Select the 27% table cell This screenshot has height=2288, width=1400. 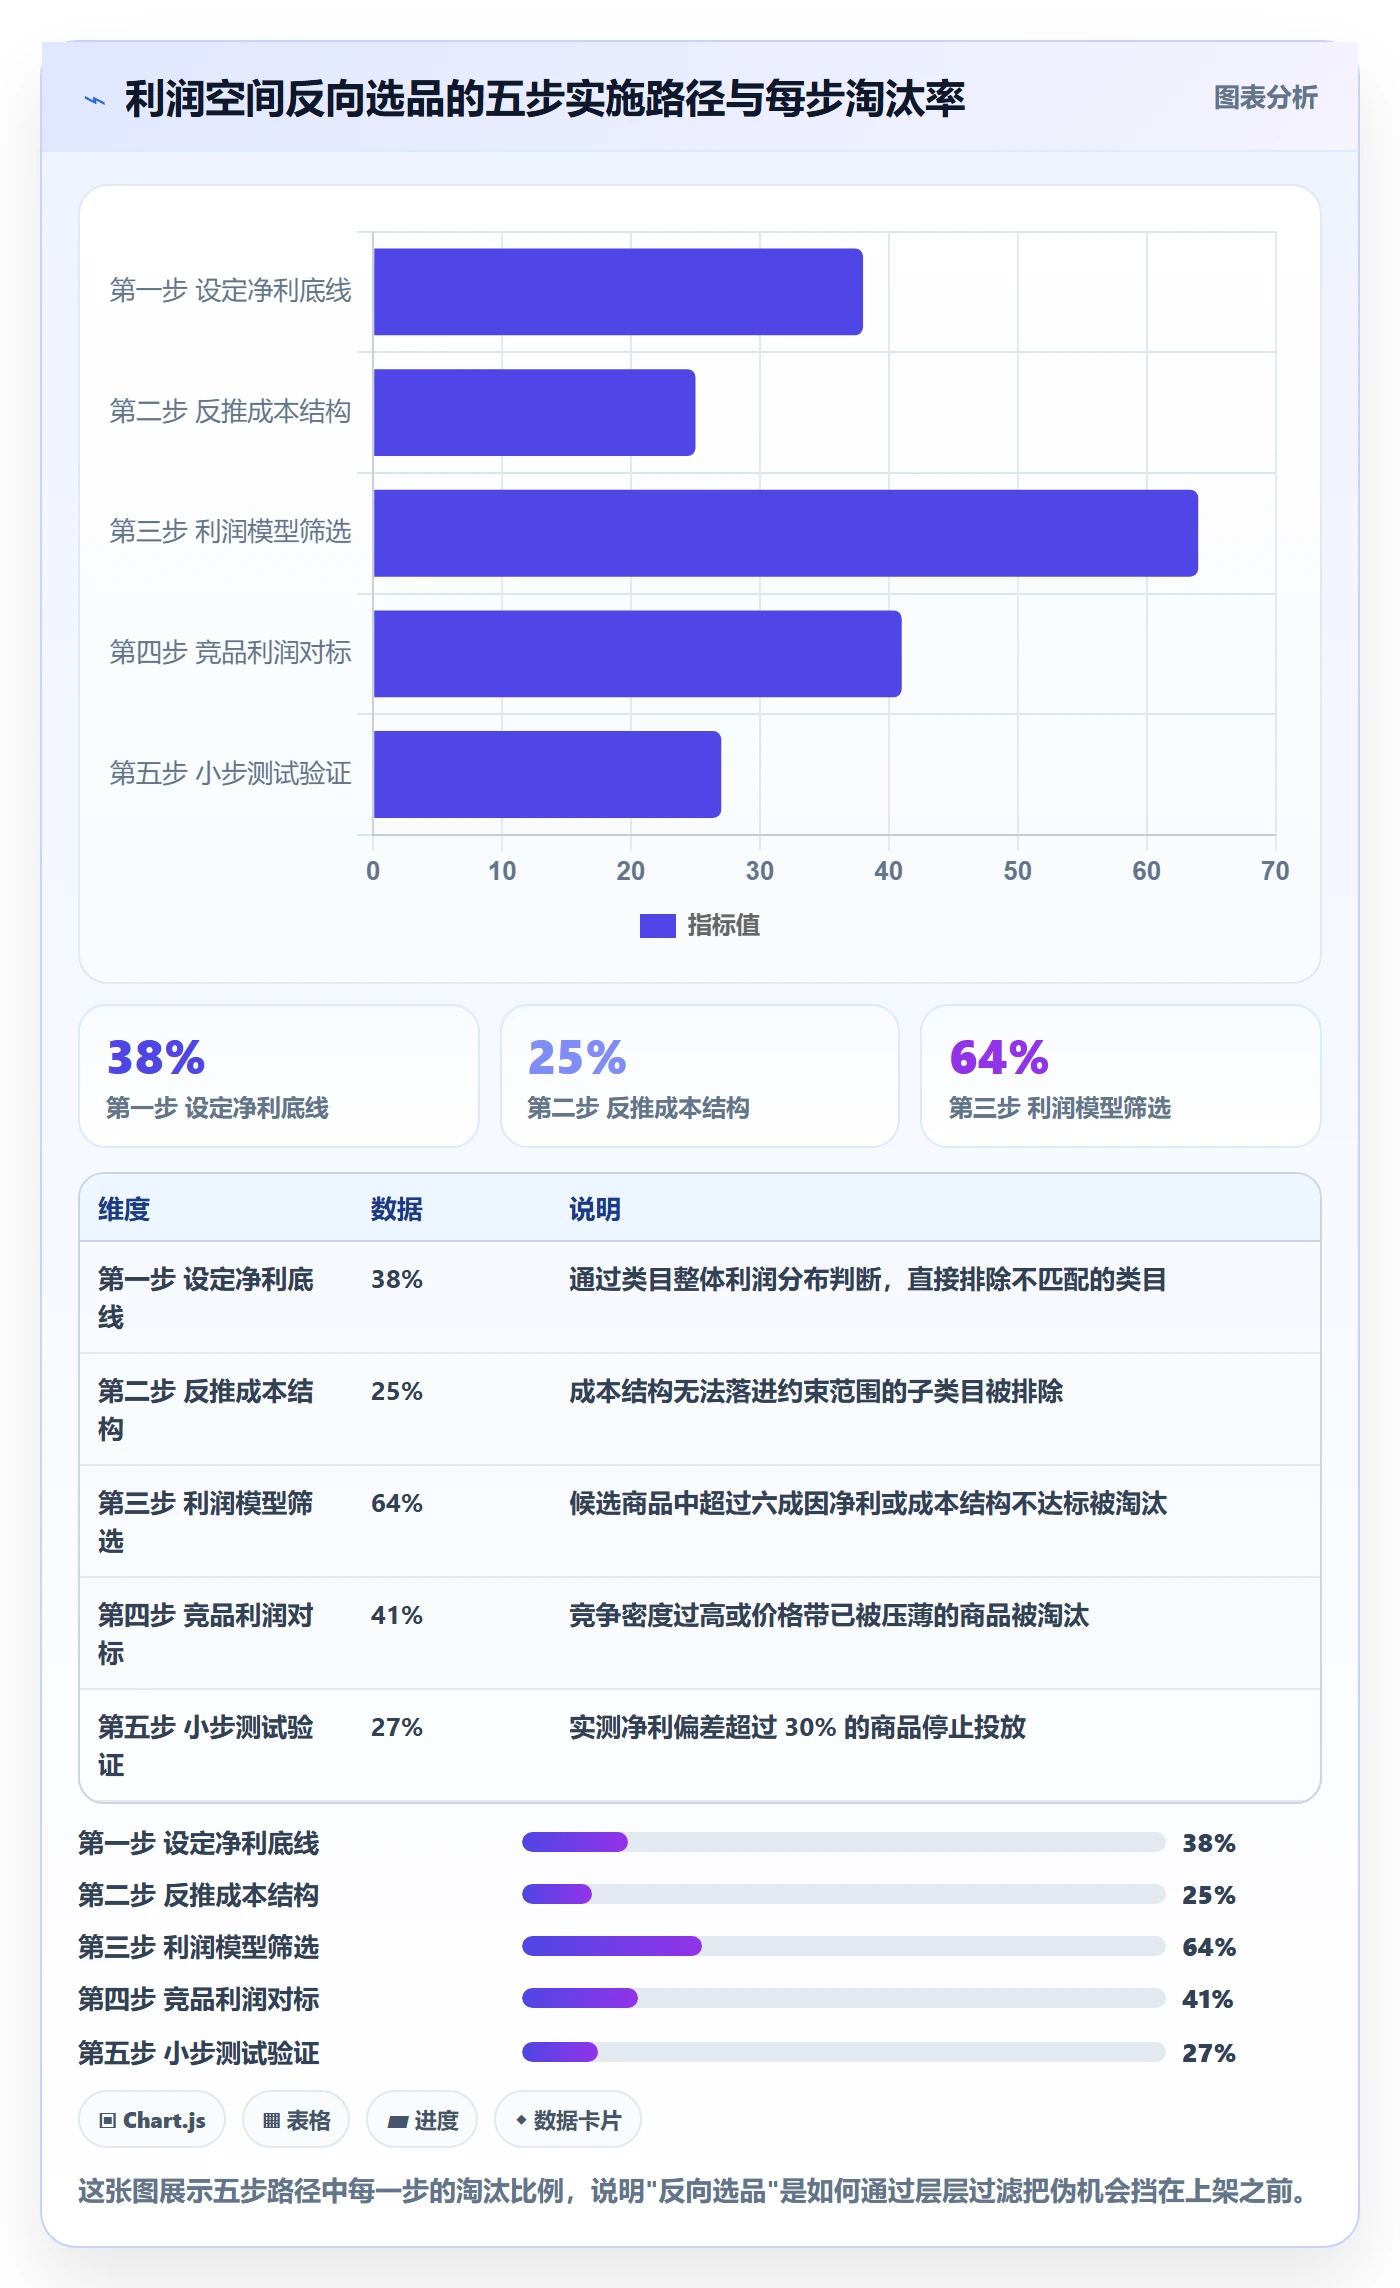point(397,1727)
